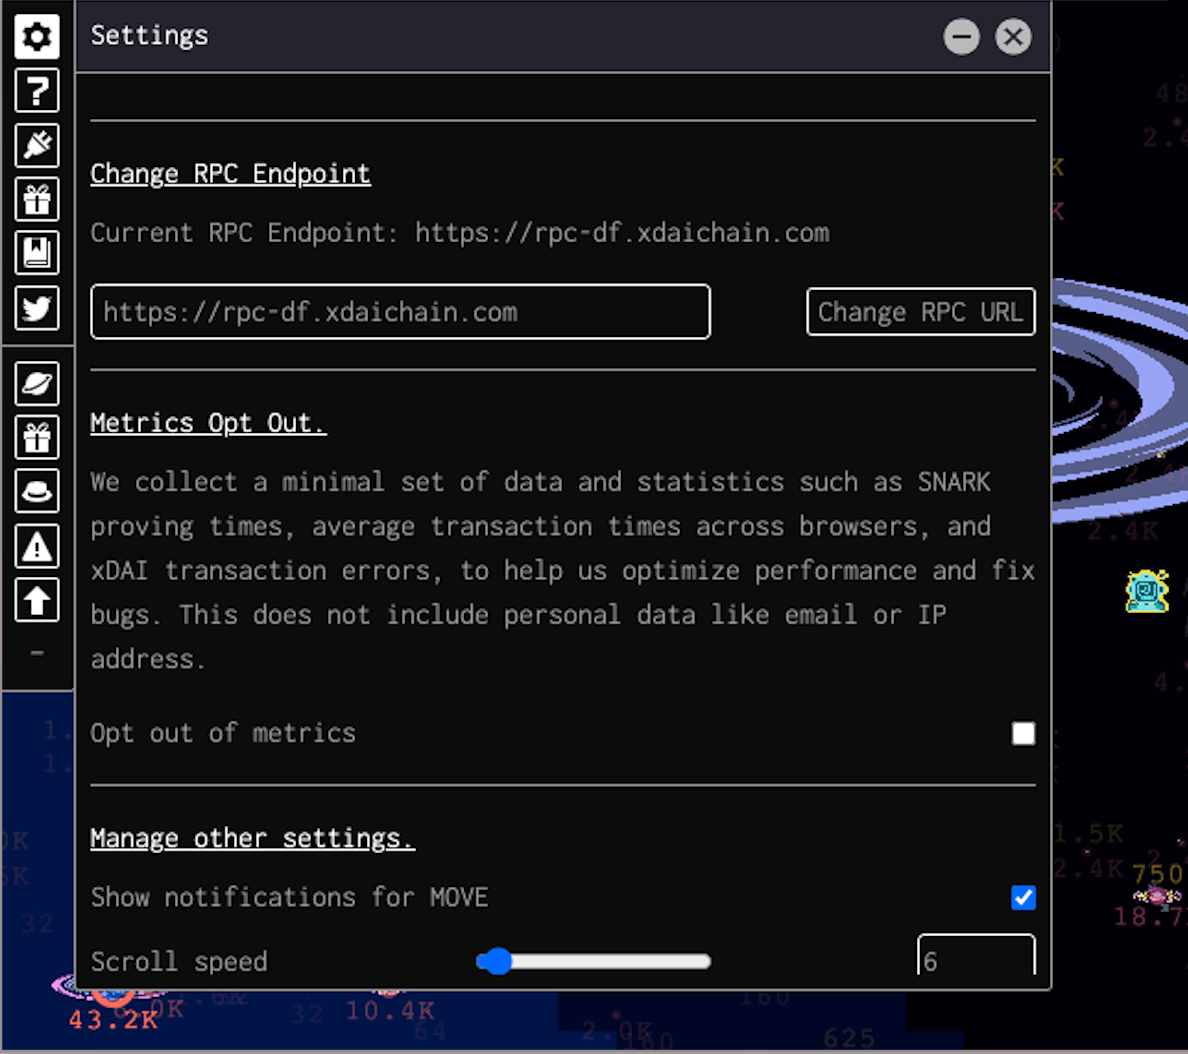Open the Settings gear icon in sidebar

click(37, 37)
